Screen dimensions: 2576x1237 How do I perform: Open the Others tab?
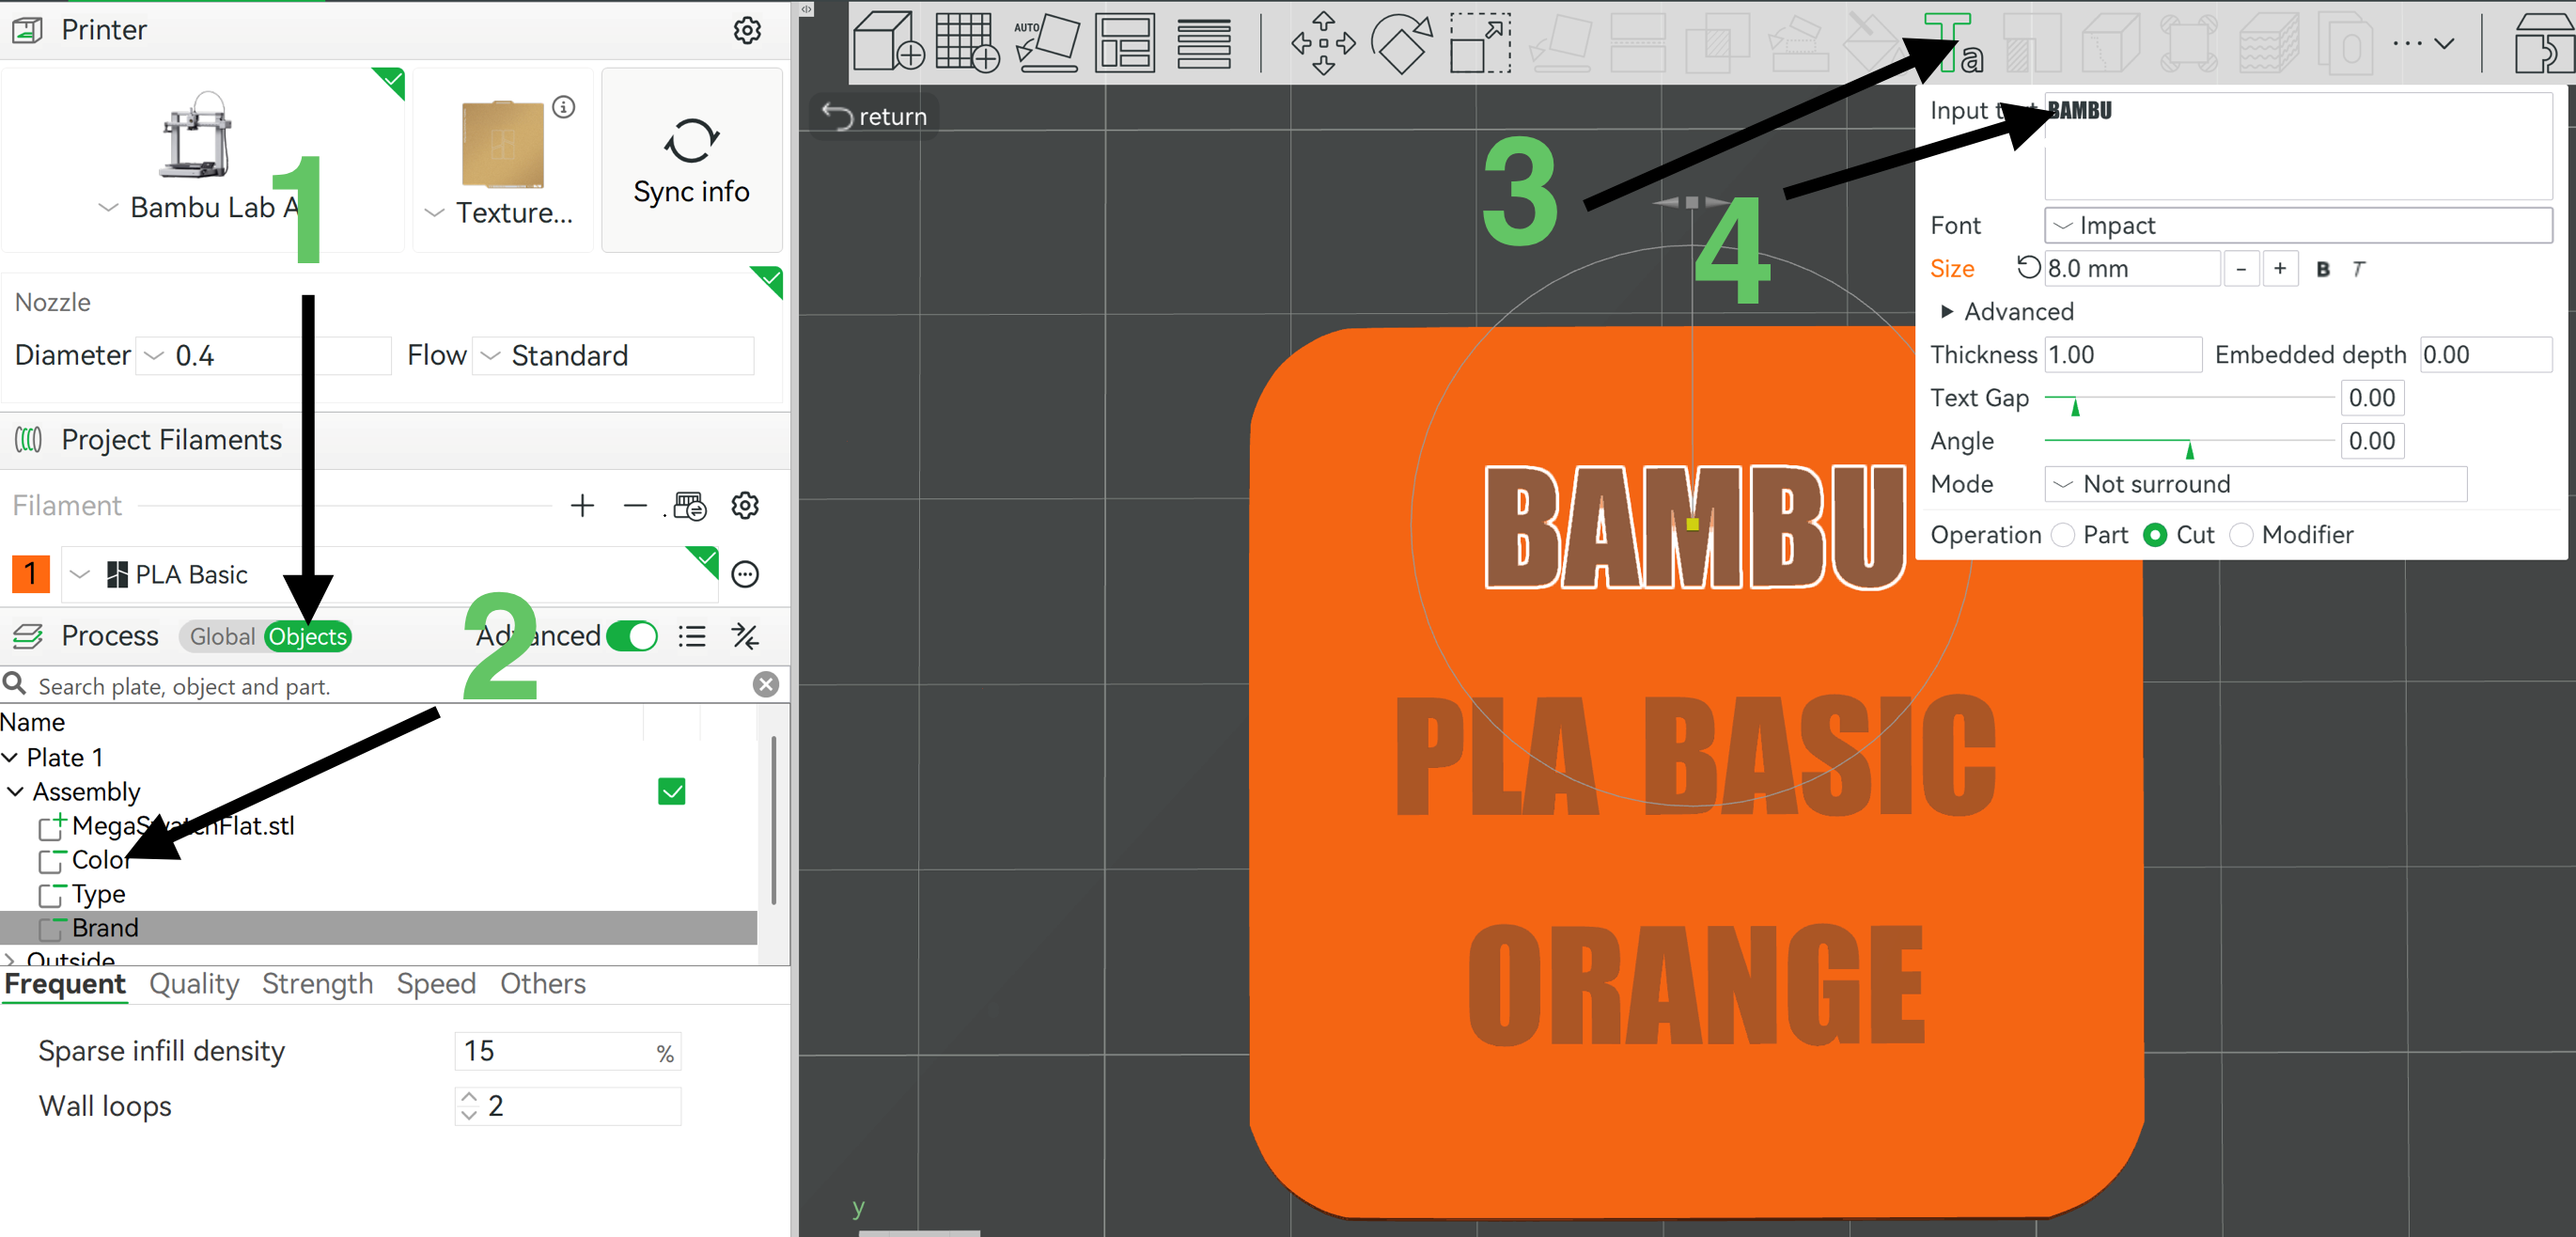coord(543,984)
